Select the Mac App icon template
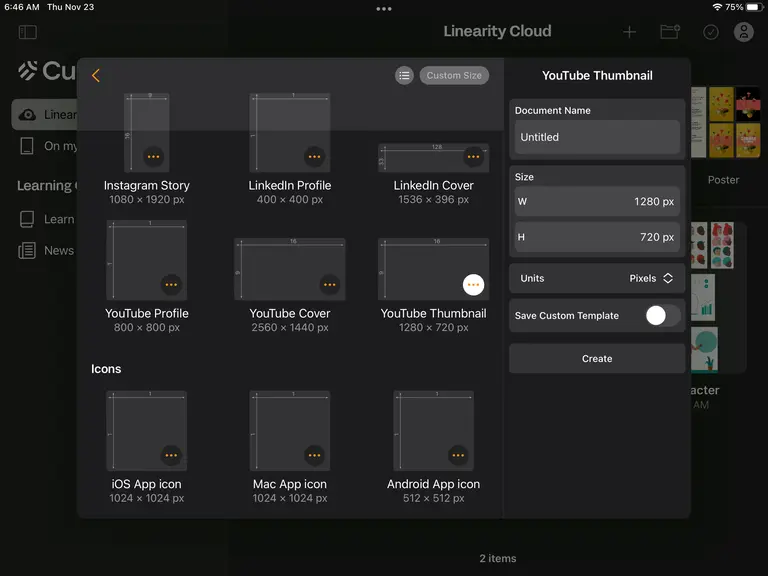This screenshot has width=768, height=576. tap(290, 431)
